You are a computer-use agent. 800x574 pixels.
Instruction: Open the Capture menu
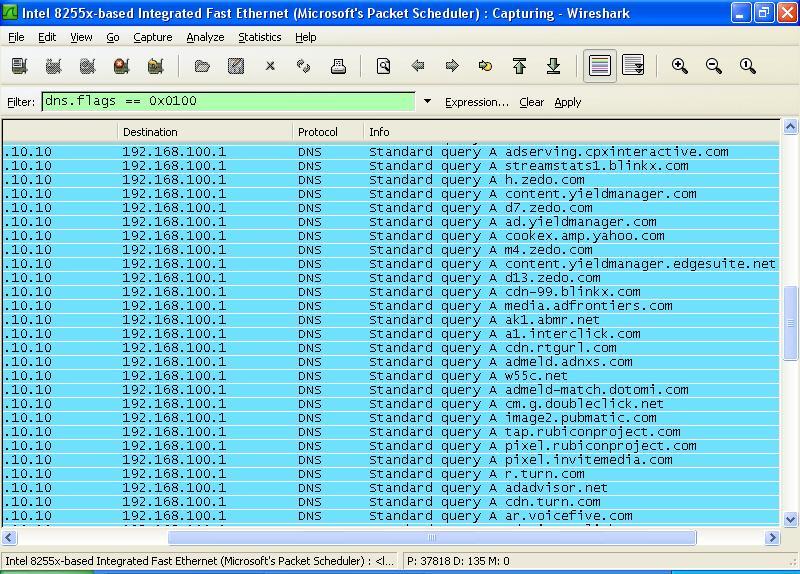click(153, 37)
